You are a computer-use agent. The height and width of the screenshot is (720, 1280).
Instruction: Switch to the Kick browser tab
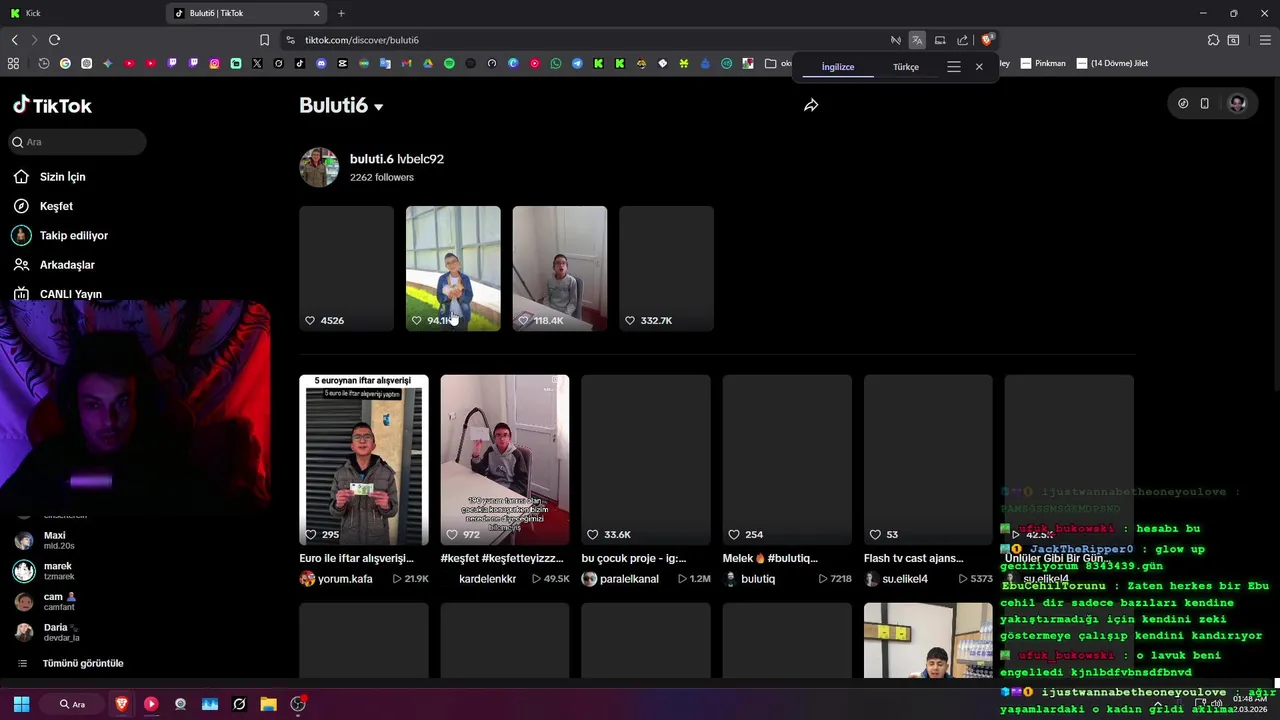click(x=84, y=13)
